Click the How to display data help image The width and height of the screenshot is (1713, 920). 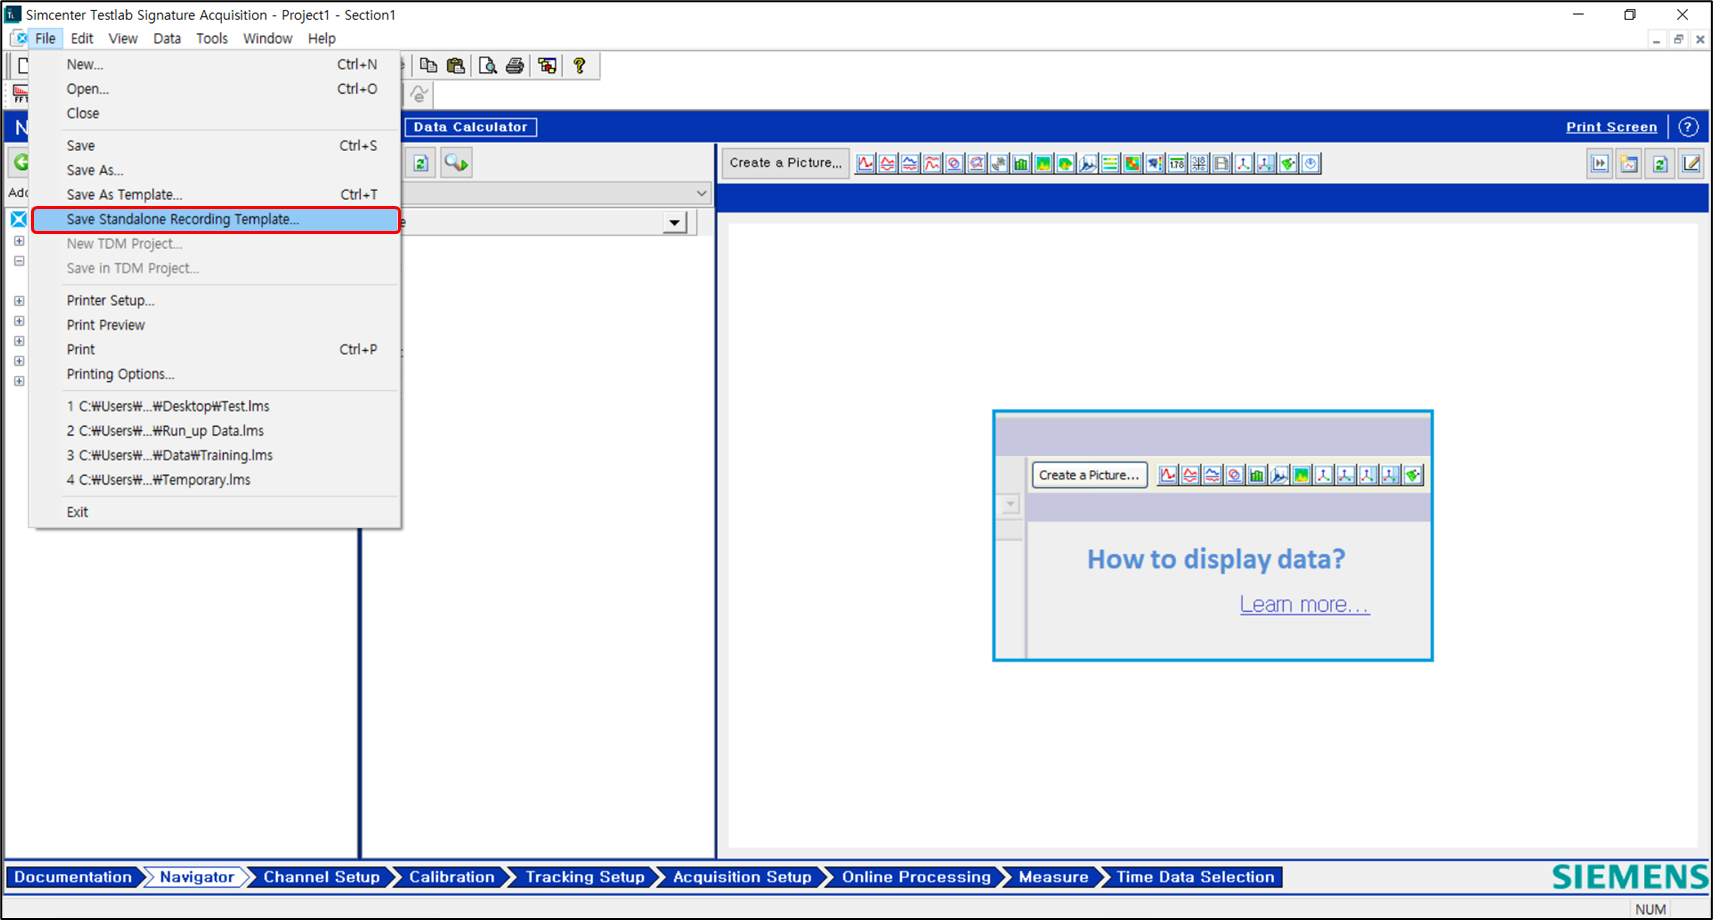[x=1213, y=535]
